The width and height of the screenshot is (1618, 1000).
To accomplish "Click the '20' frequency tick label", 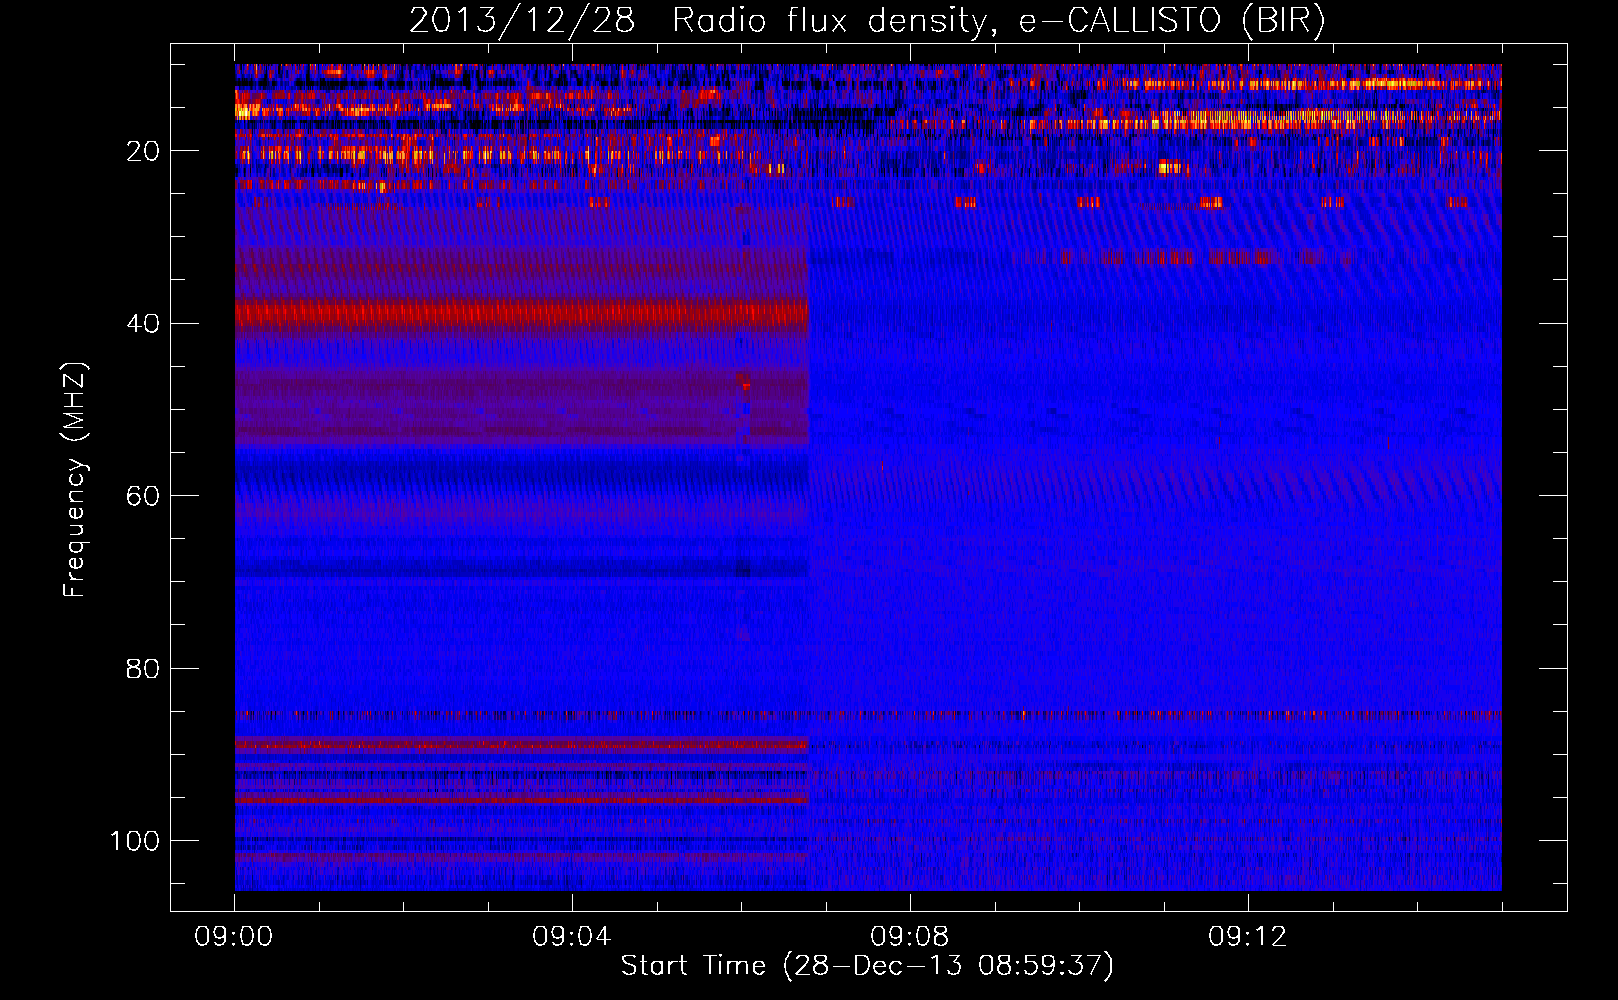I will (x=143, y=151).
